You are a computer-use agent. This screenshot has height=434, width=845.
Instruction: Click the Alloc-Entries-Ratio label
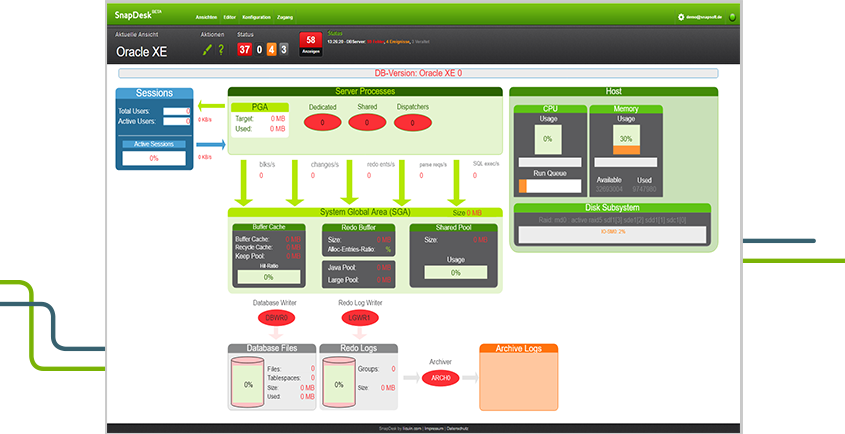tap(351, 250)
